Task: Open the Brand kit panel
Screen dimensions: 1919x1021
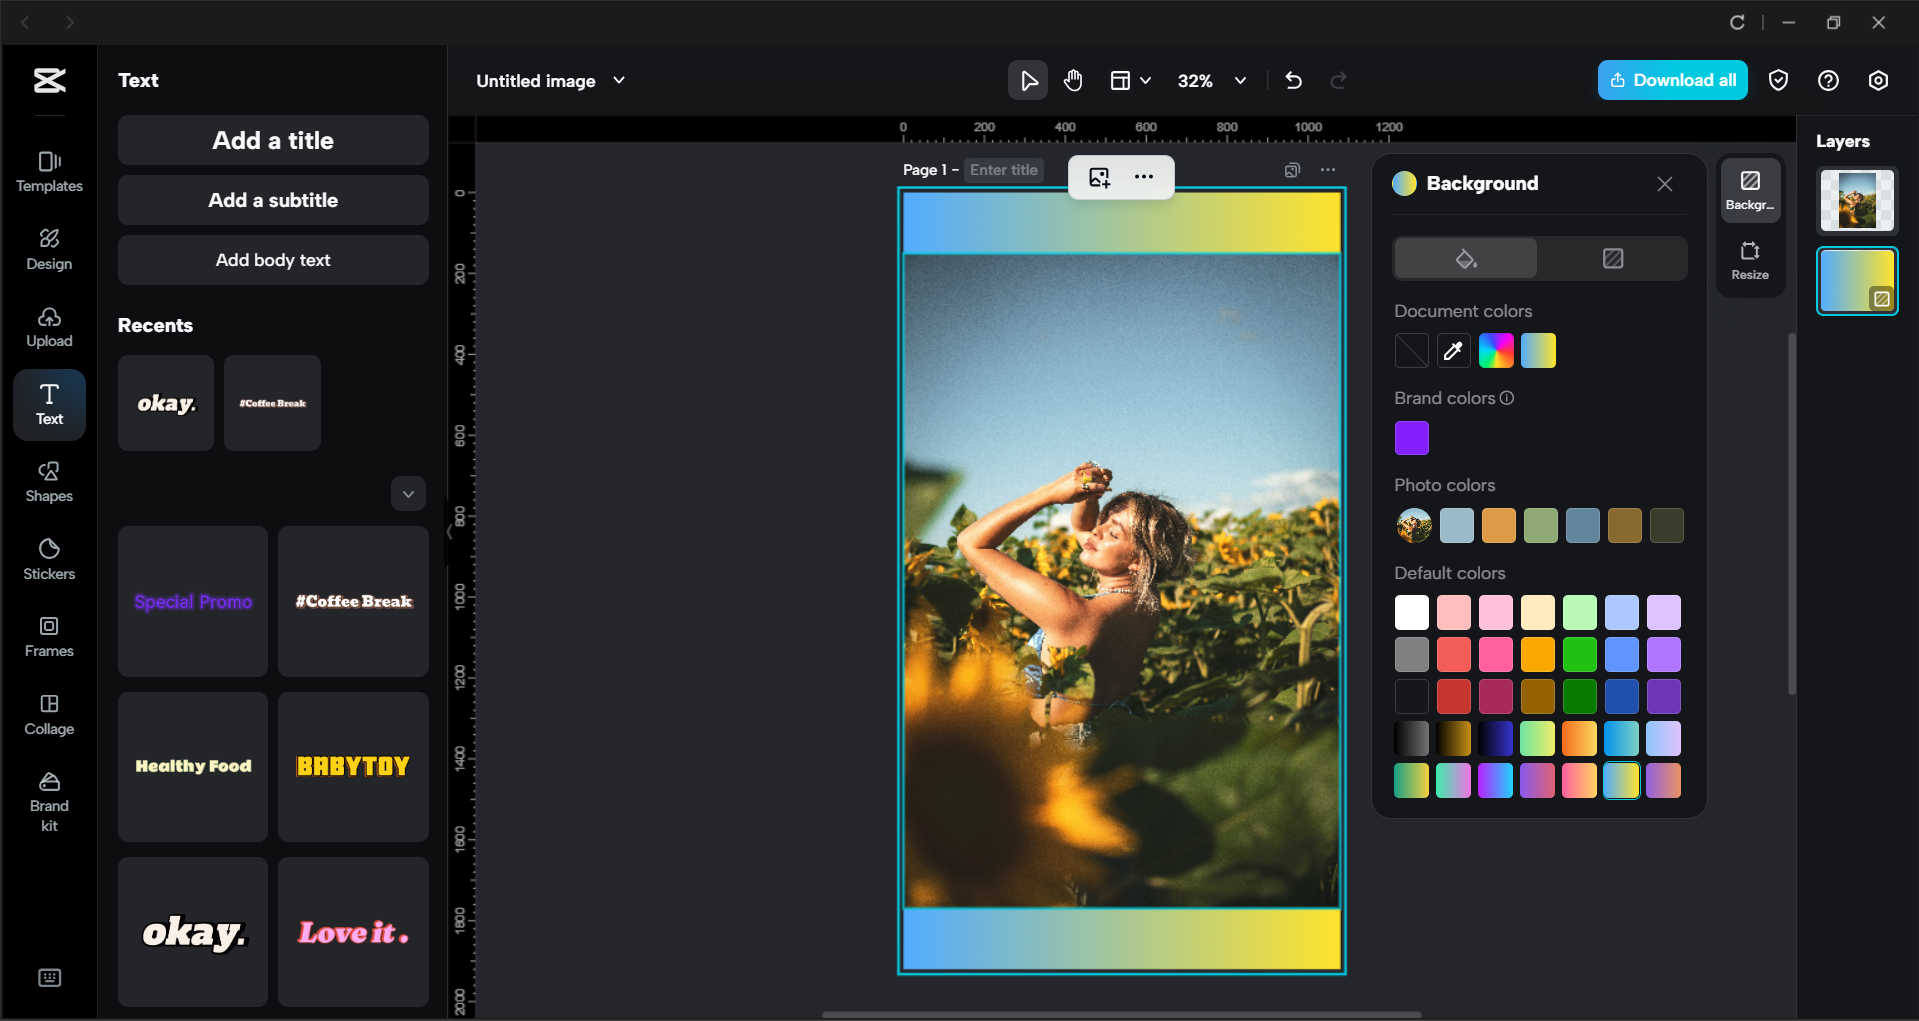Action: point(49,797)
